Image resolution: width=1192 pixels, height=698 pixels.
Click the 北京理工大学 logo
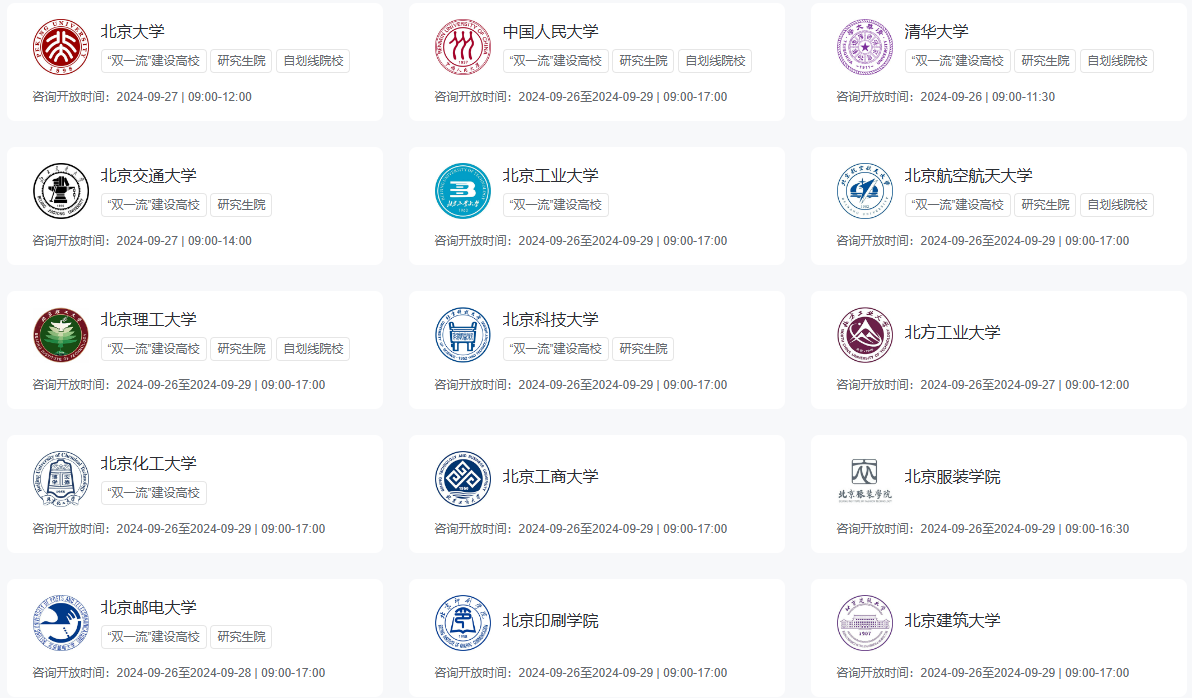(x=61, y=335)
